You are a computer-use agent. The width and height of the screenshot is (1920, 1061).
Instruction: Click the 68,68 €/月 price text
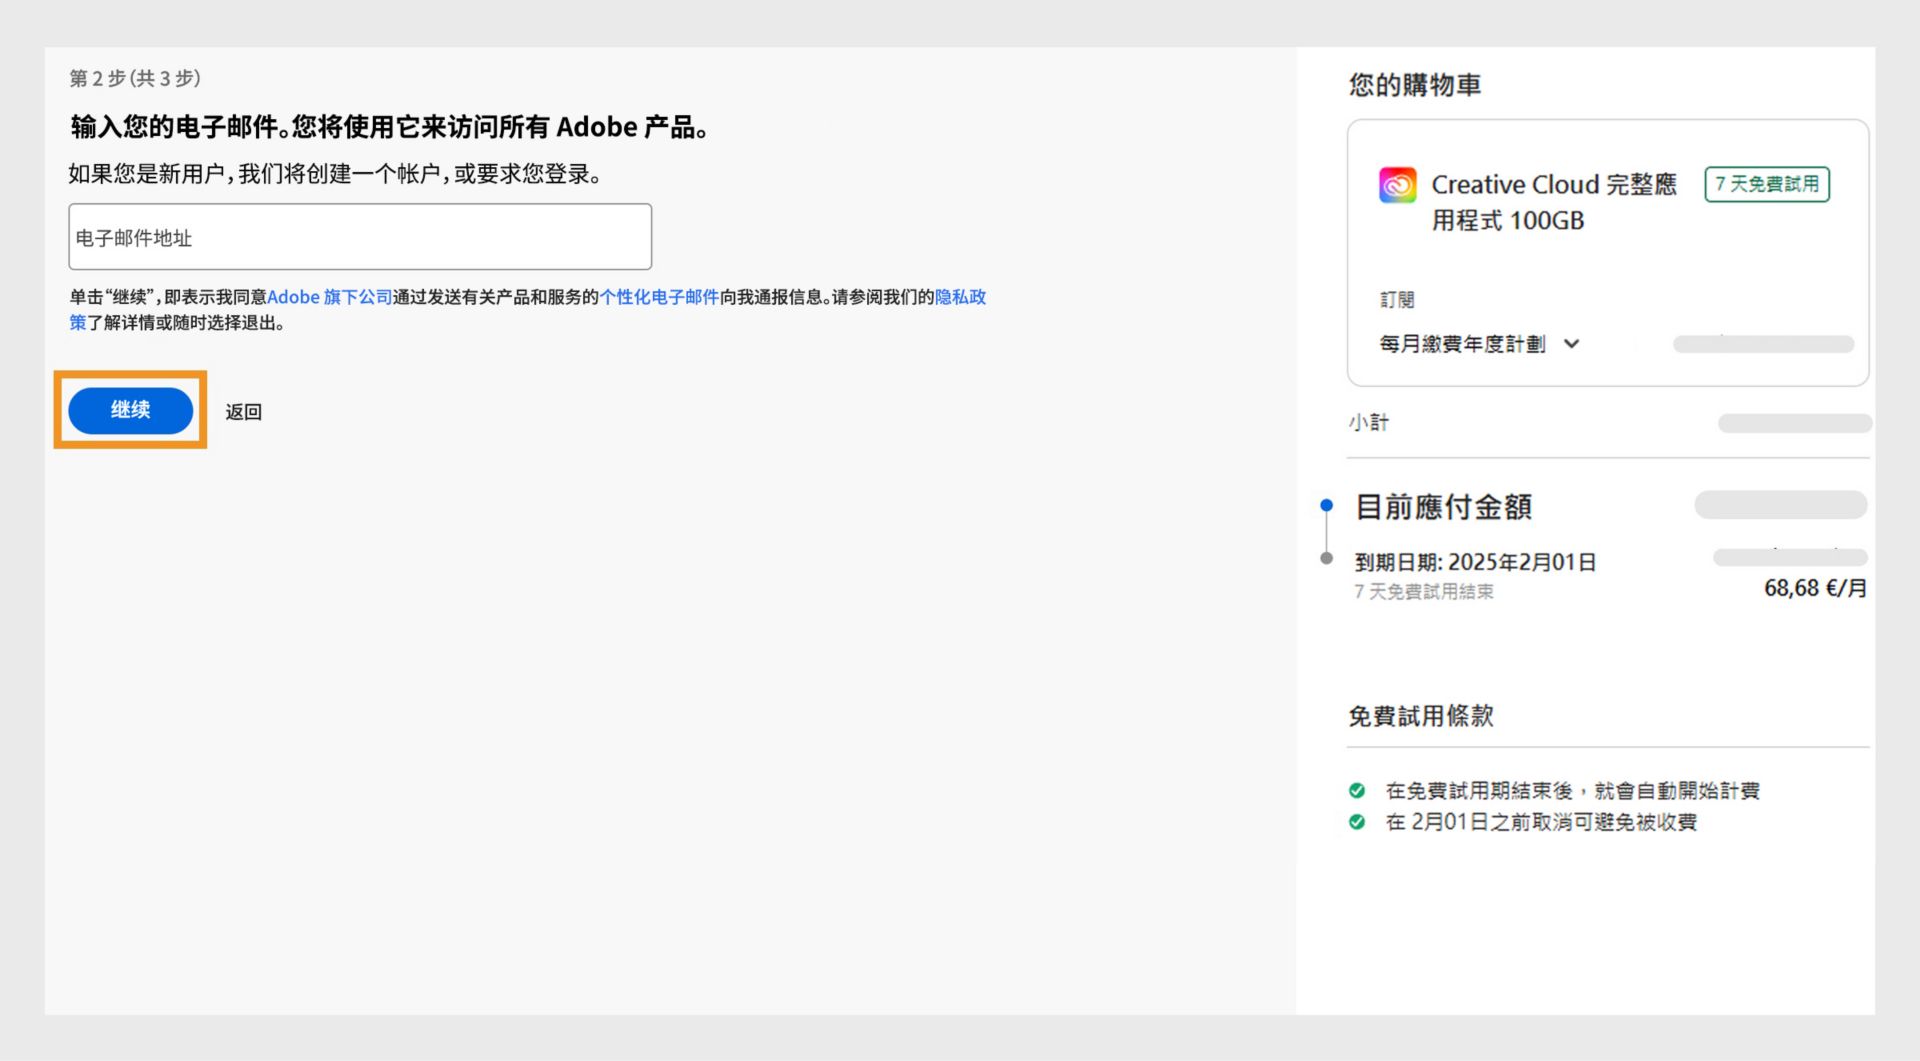[x=1815, y=588]
